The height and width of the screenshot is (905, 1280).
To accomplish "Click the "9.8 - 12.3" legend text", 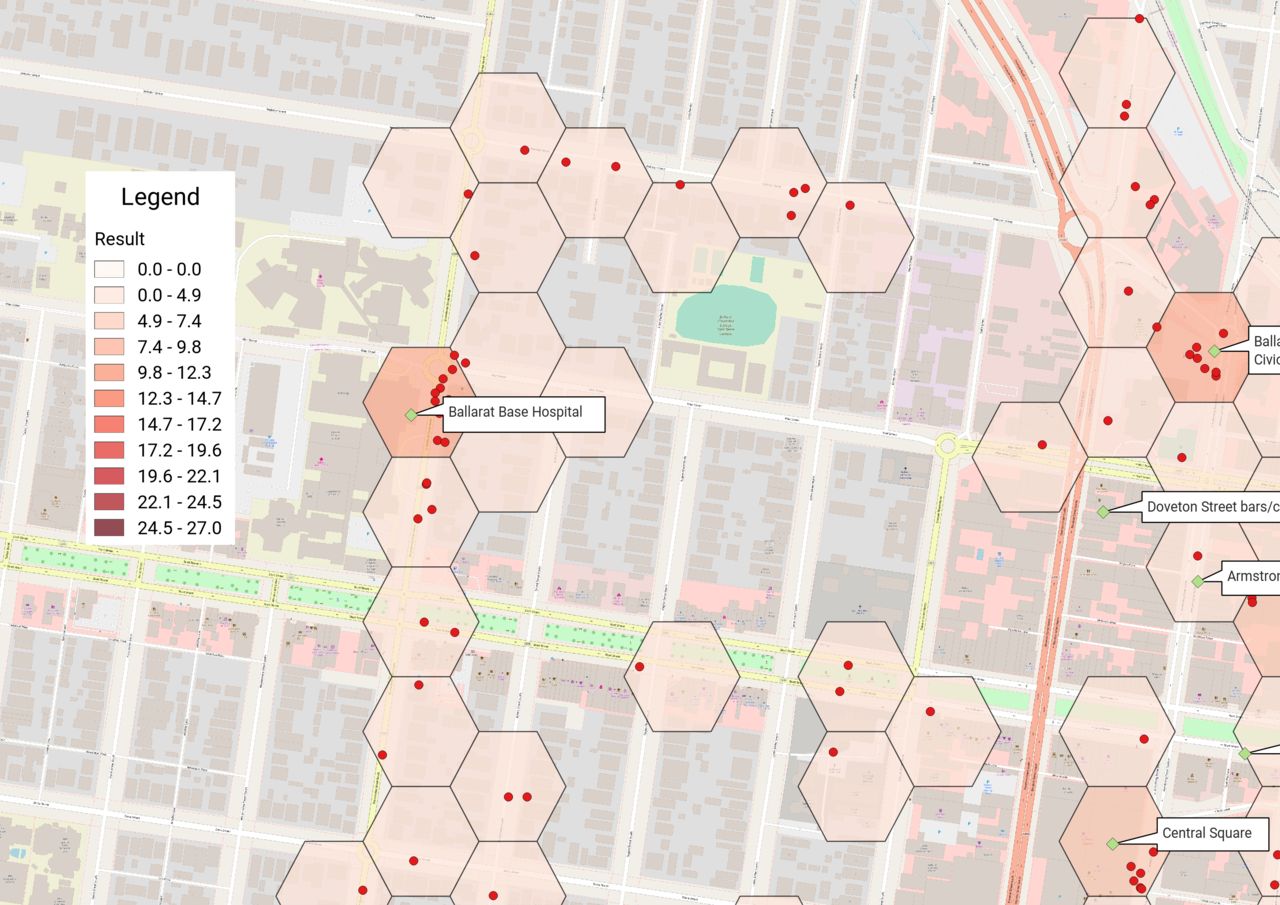I will point(174,373).
